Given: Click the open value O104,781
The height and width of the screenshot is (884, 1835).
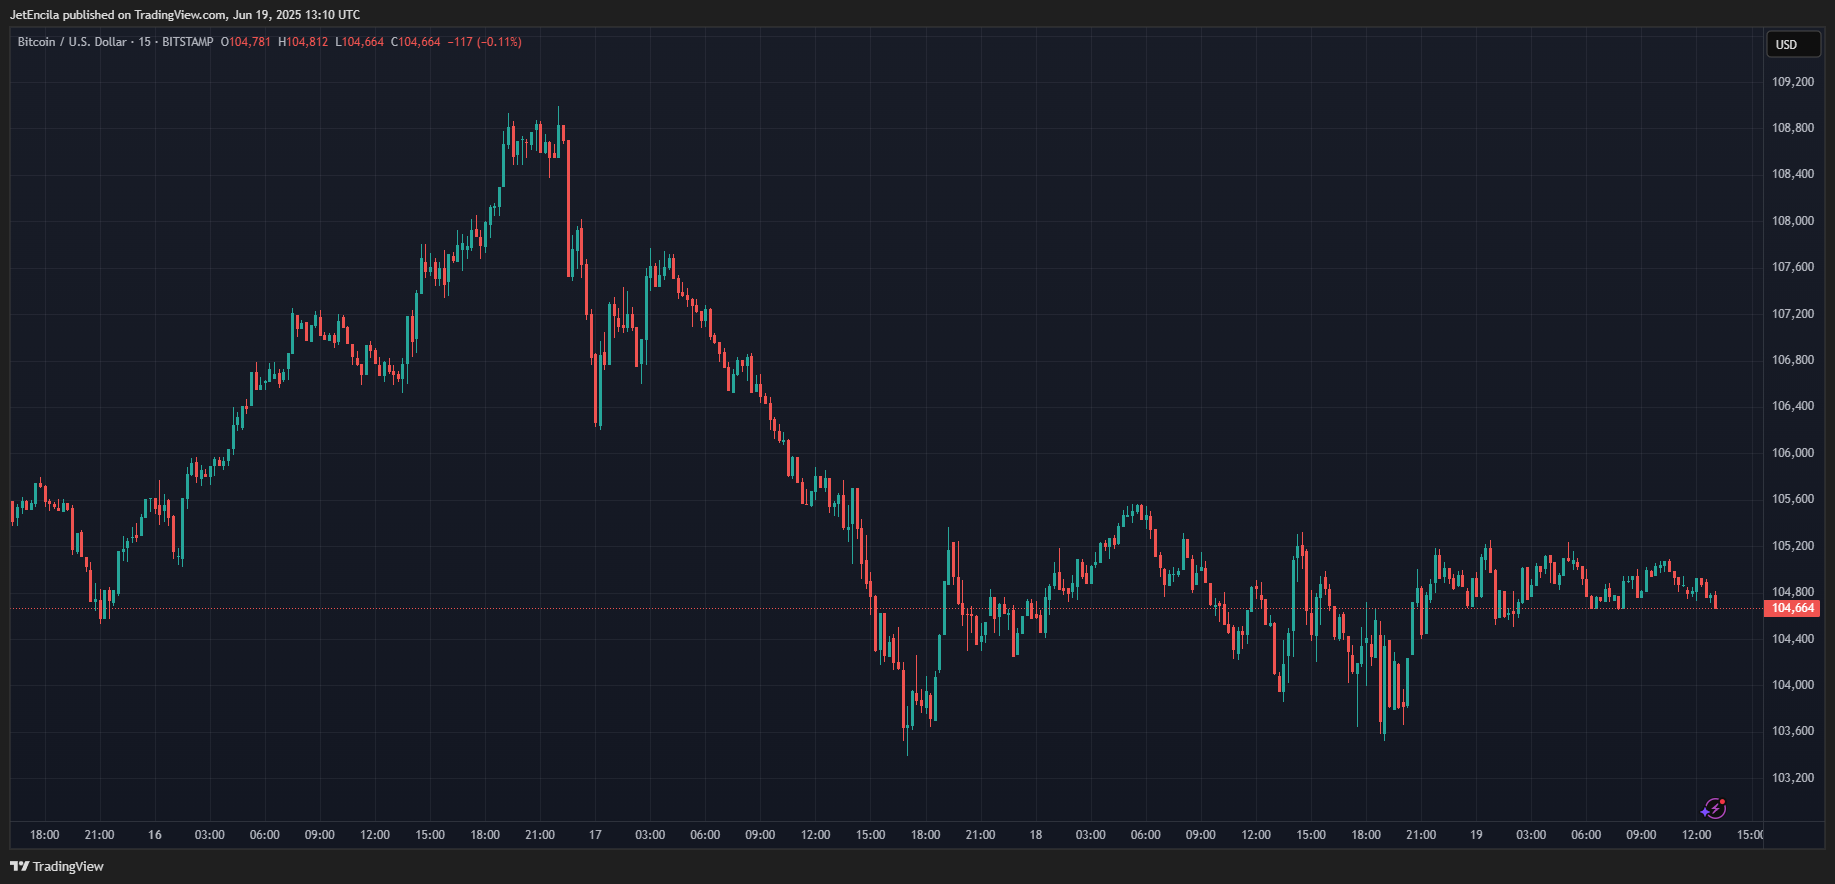Looking at the screenshot, I should coord(246,42).
